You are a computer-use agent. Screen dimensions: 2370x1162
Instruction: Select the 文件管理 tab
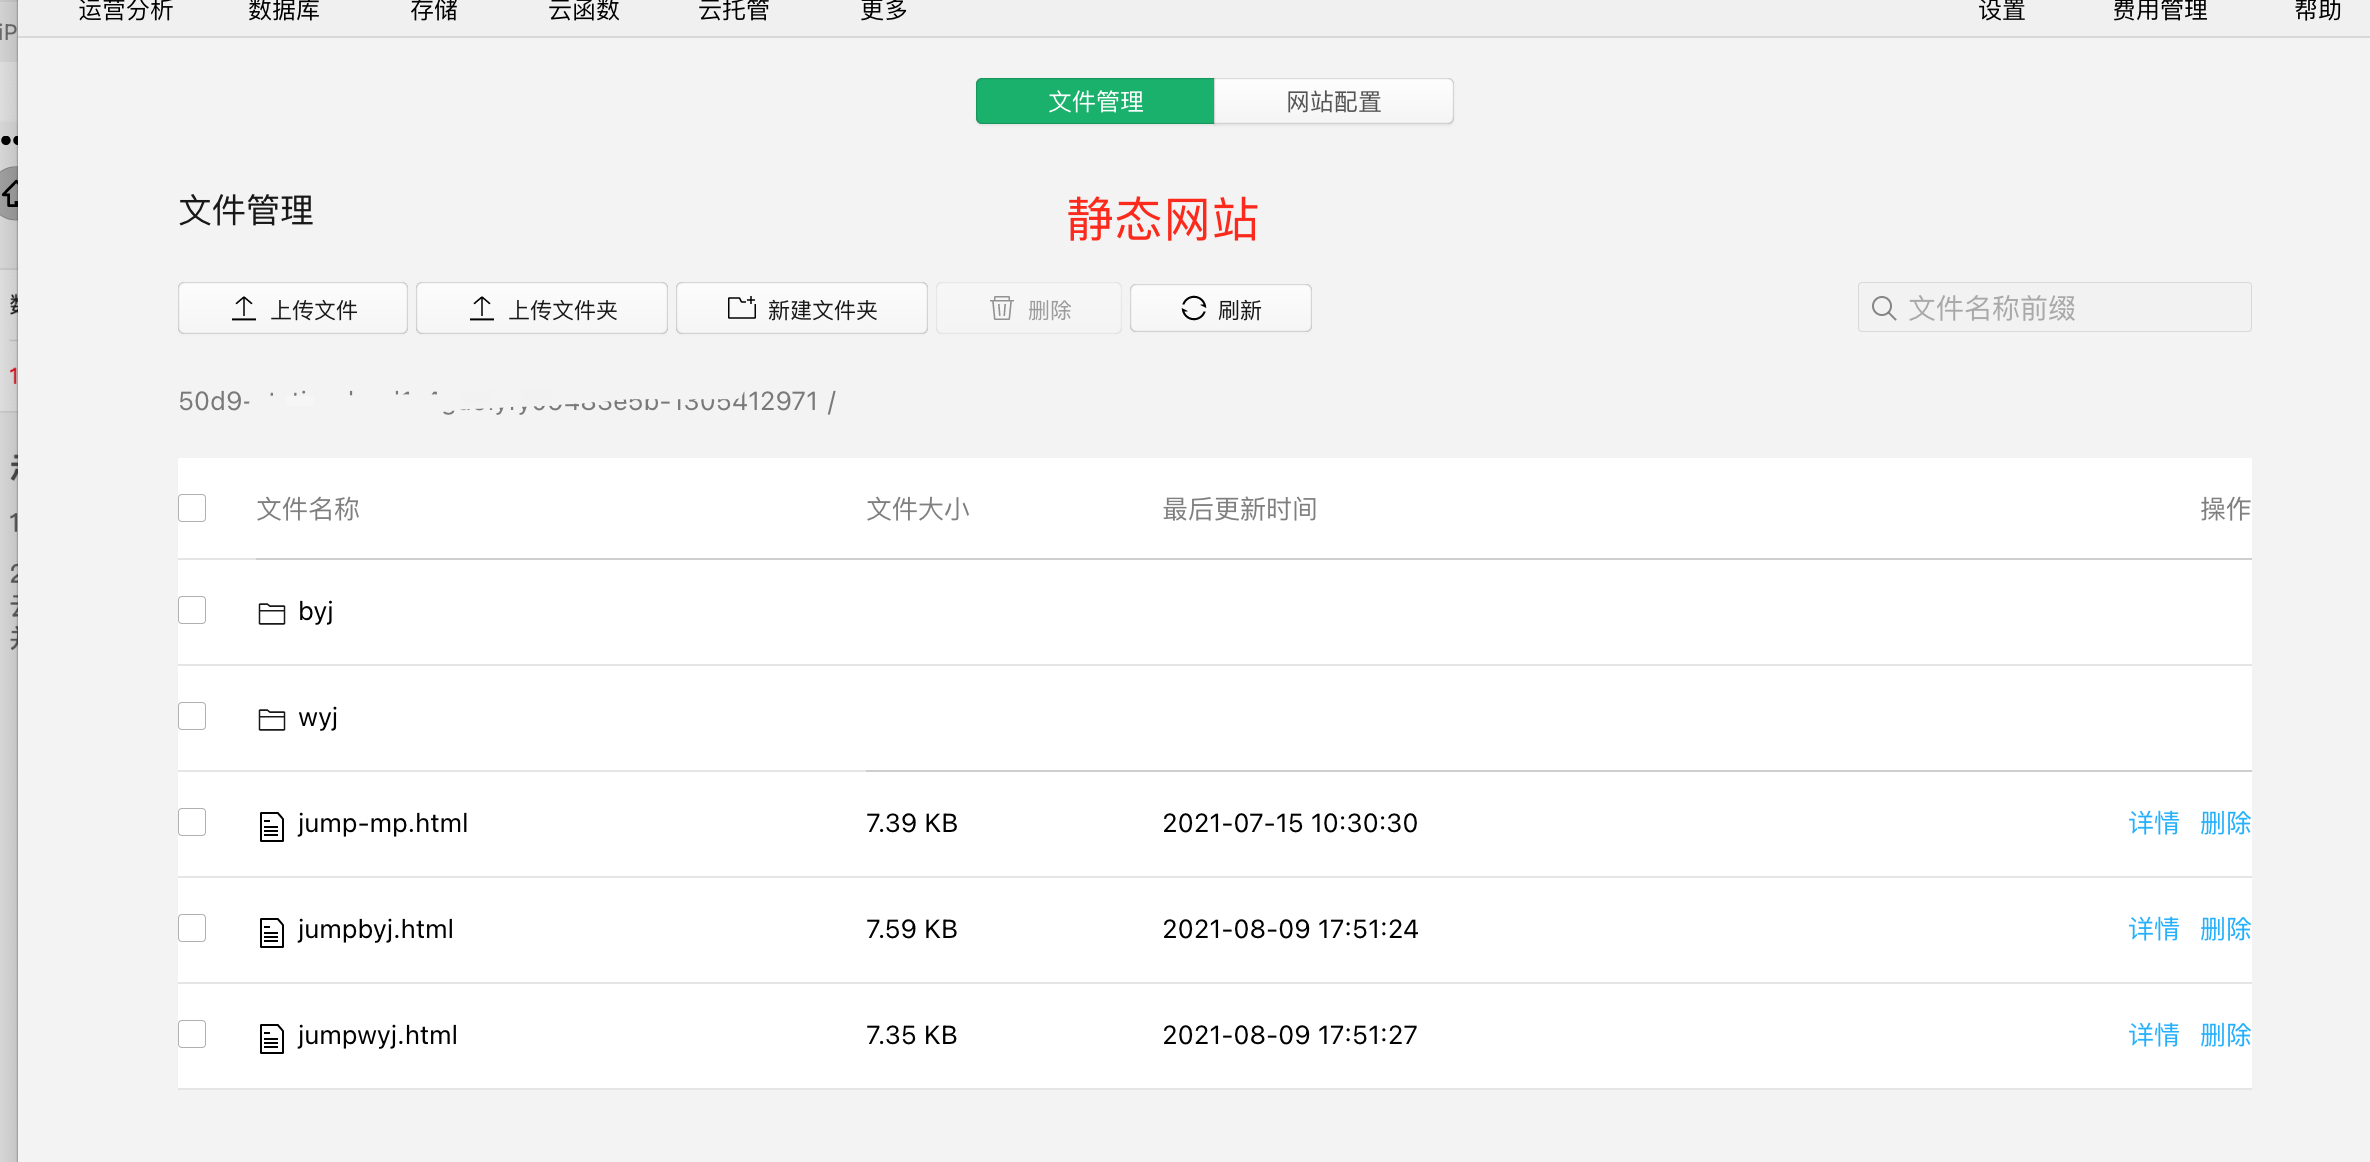tap(1095, 101)
